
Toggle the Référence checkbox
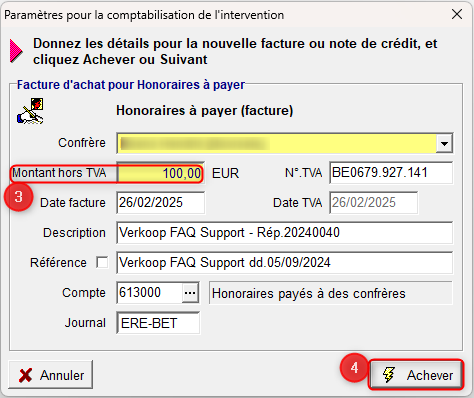[x=102, y=262]
